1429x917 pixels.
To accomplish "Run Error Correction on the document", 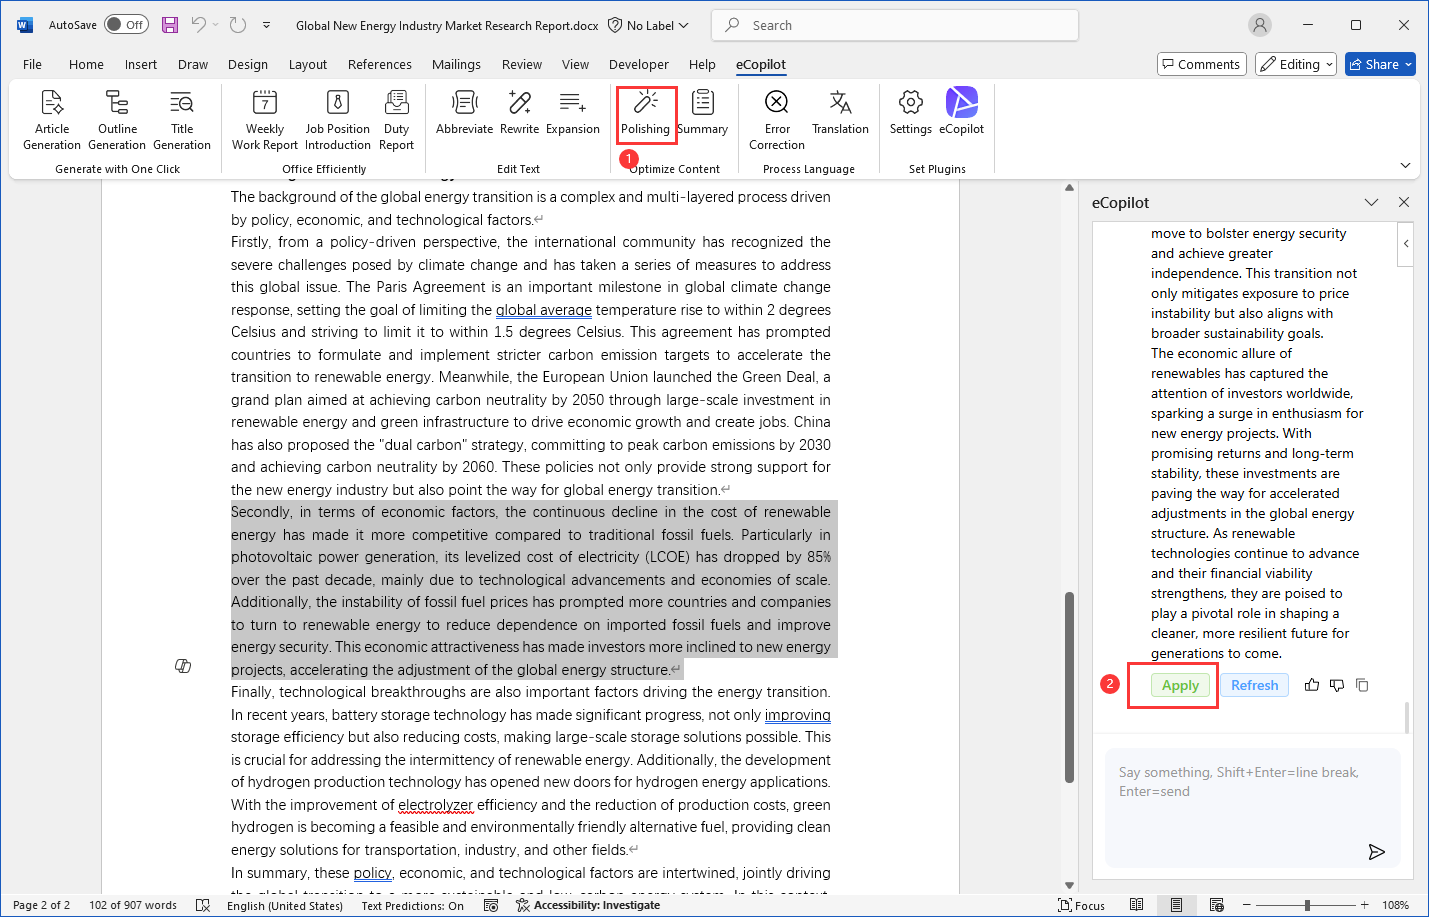I will click(776, 118).
